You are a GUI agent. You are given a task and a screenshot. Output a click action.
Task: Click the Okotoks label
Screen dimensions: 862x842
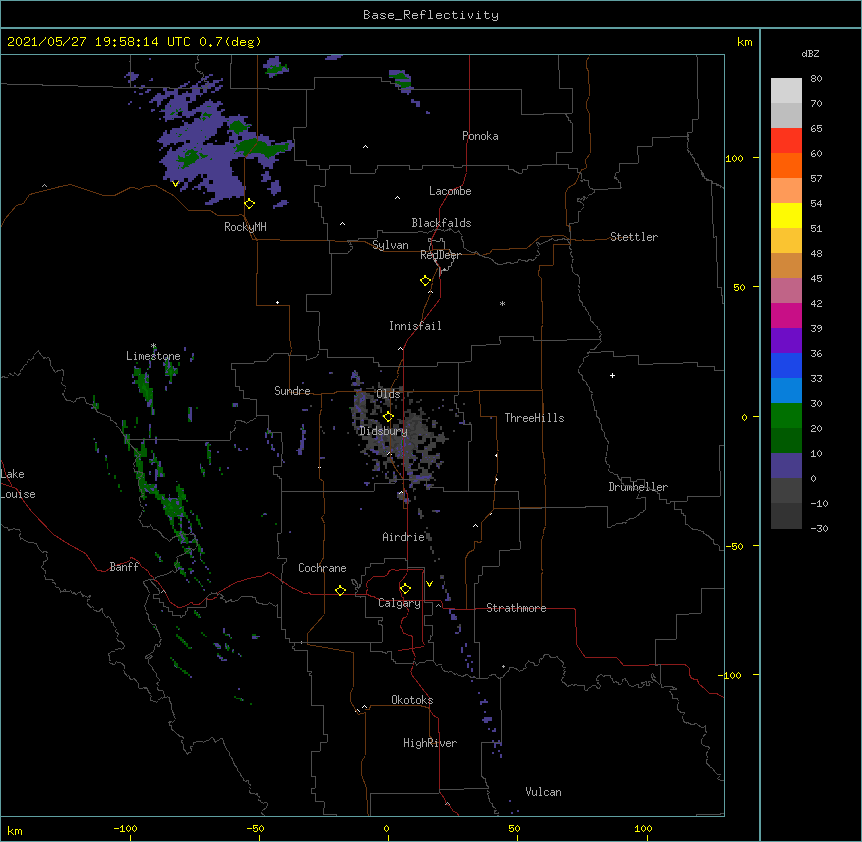point(412,700)
